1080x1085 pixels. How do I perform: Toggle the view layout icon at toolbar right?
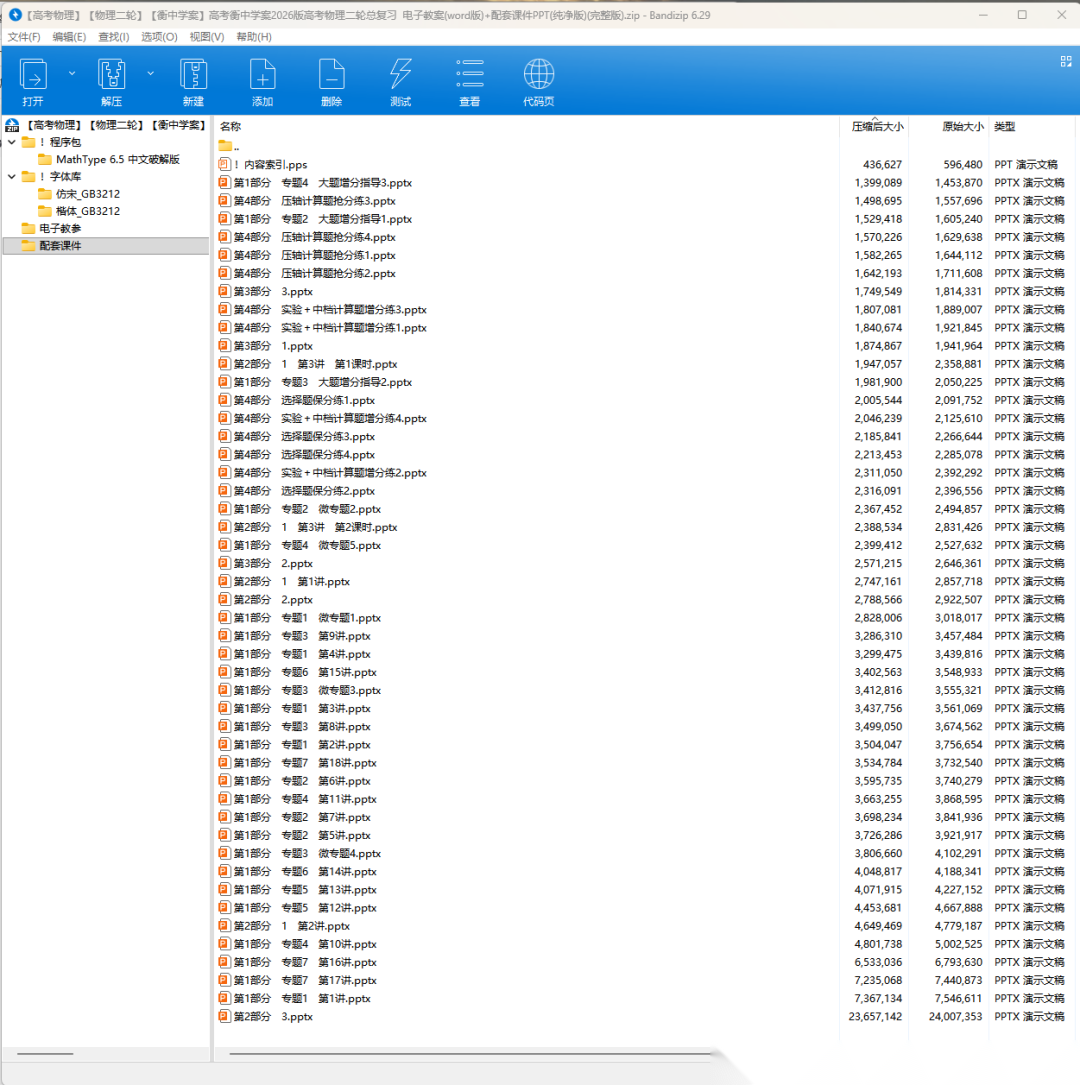[x=1065, y=61]
